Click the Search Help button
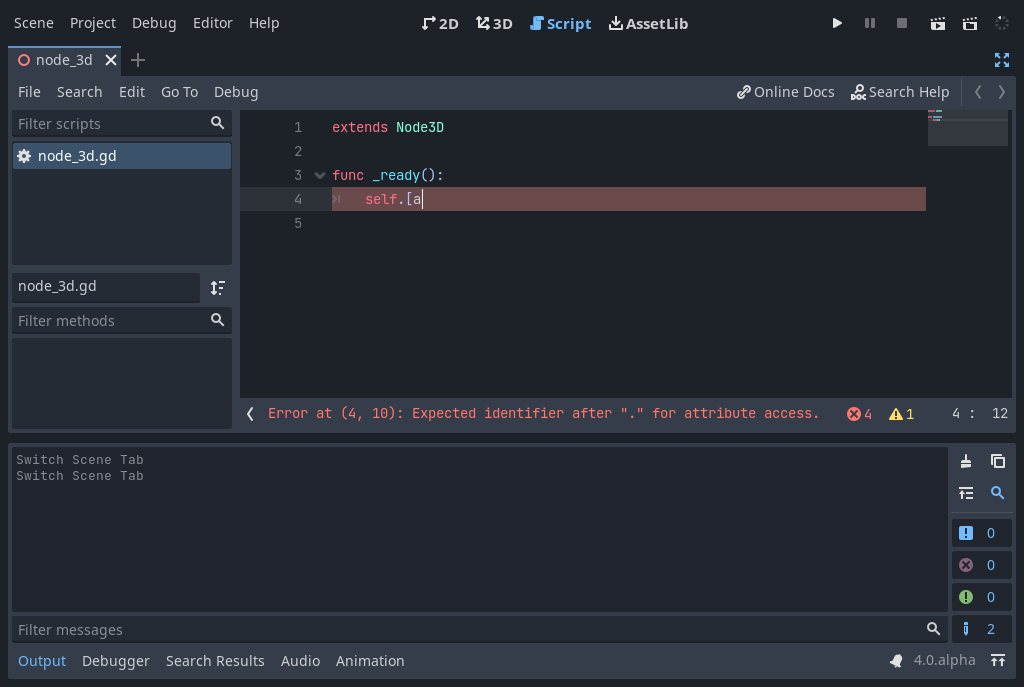Screen dimensions: 1024x687 [900, 92]
